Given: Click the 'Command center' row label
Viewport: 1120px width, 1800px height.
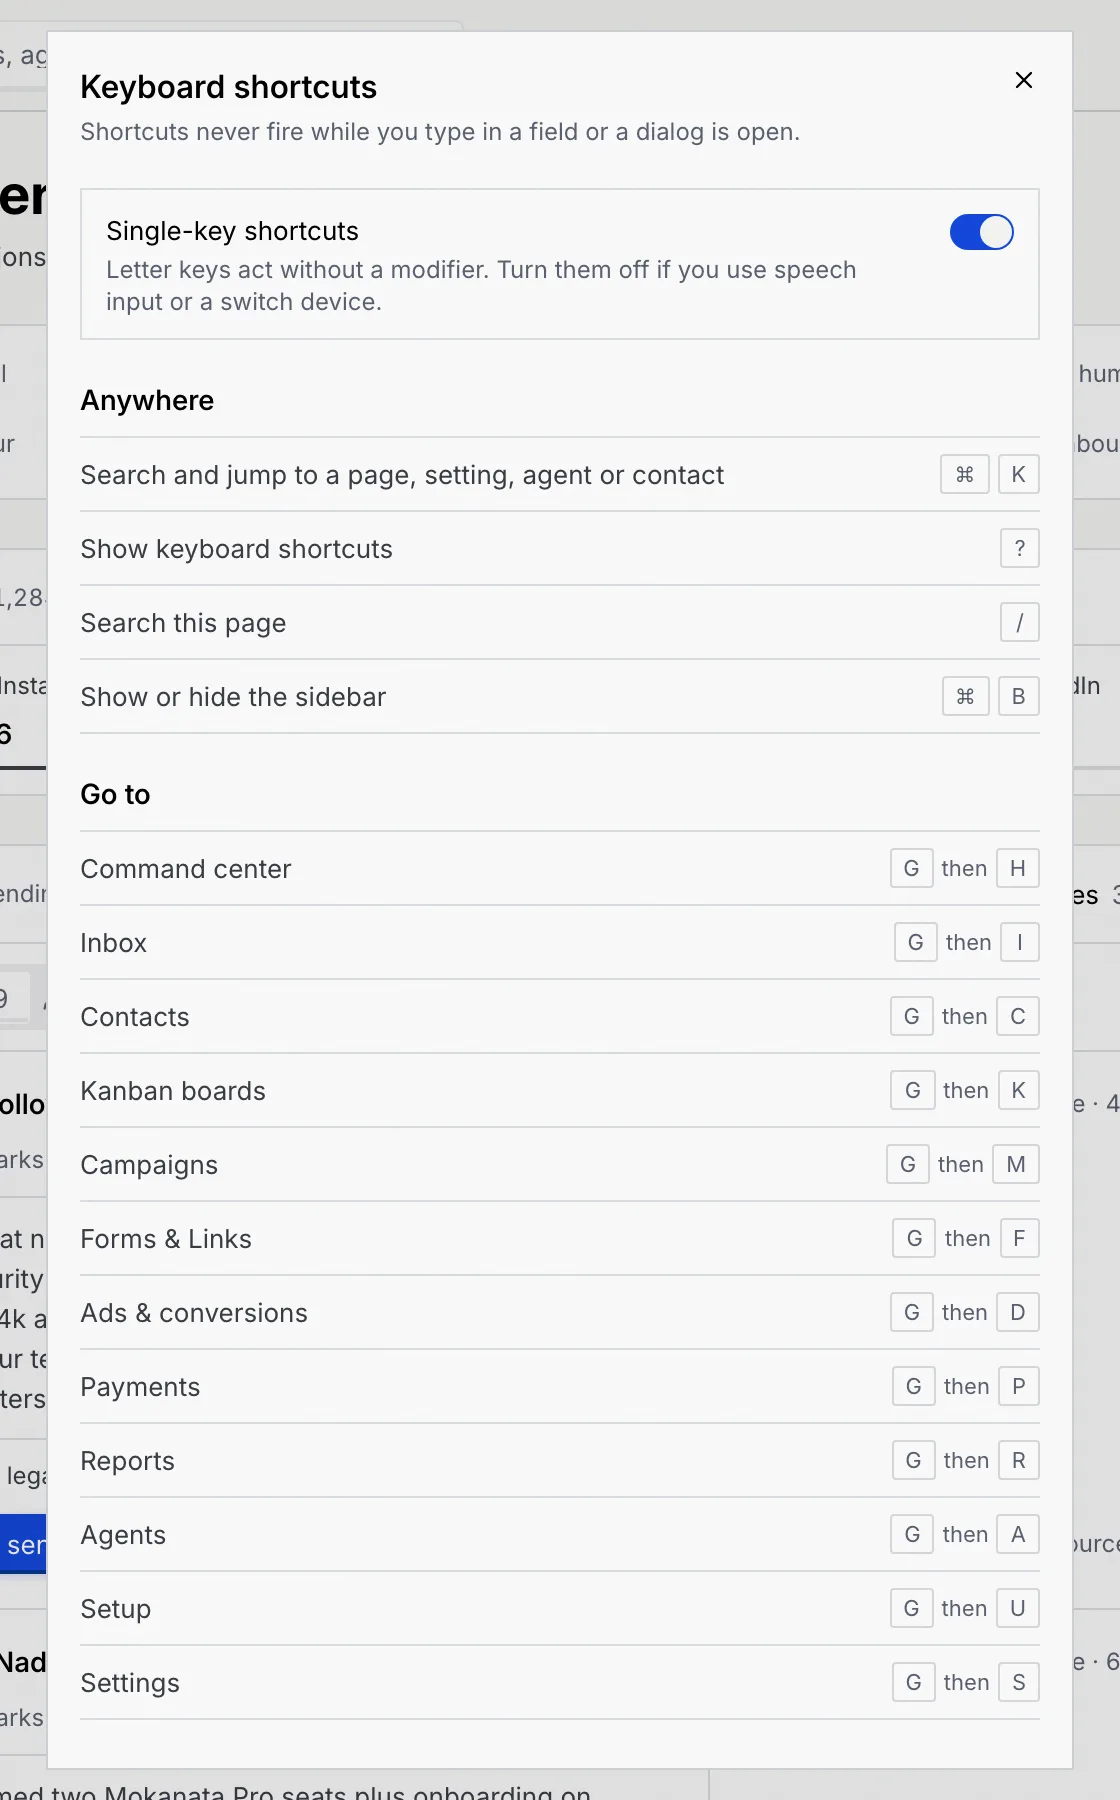Looking at the screenshot, I should coord(186,869).
